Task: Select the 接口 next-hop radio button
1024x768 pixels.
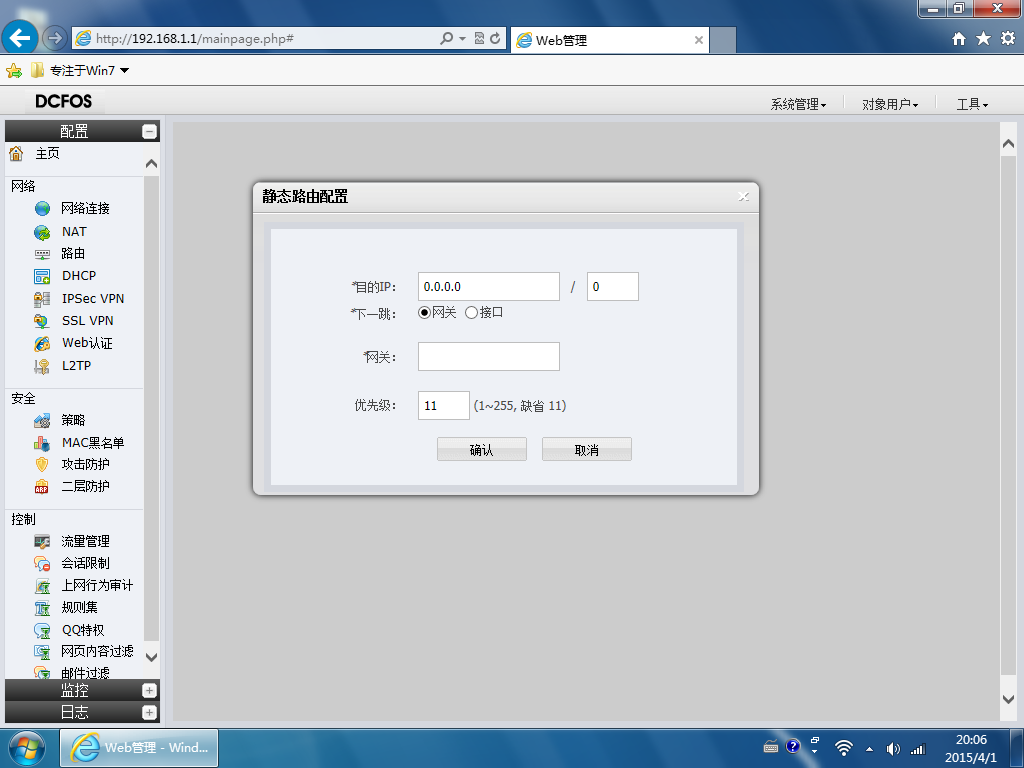Action: click(472, 313)
